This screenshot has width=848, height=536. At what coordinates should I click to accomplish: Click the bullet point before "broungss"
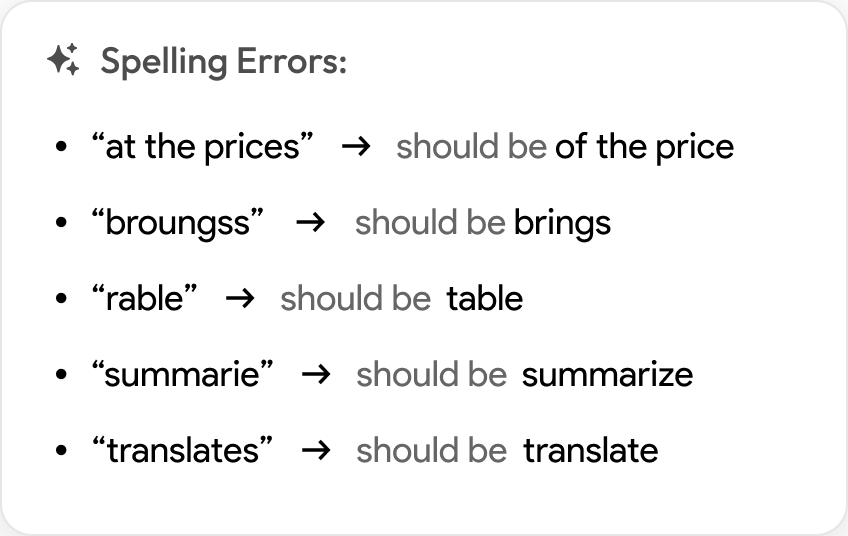click(62, 224)
